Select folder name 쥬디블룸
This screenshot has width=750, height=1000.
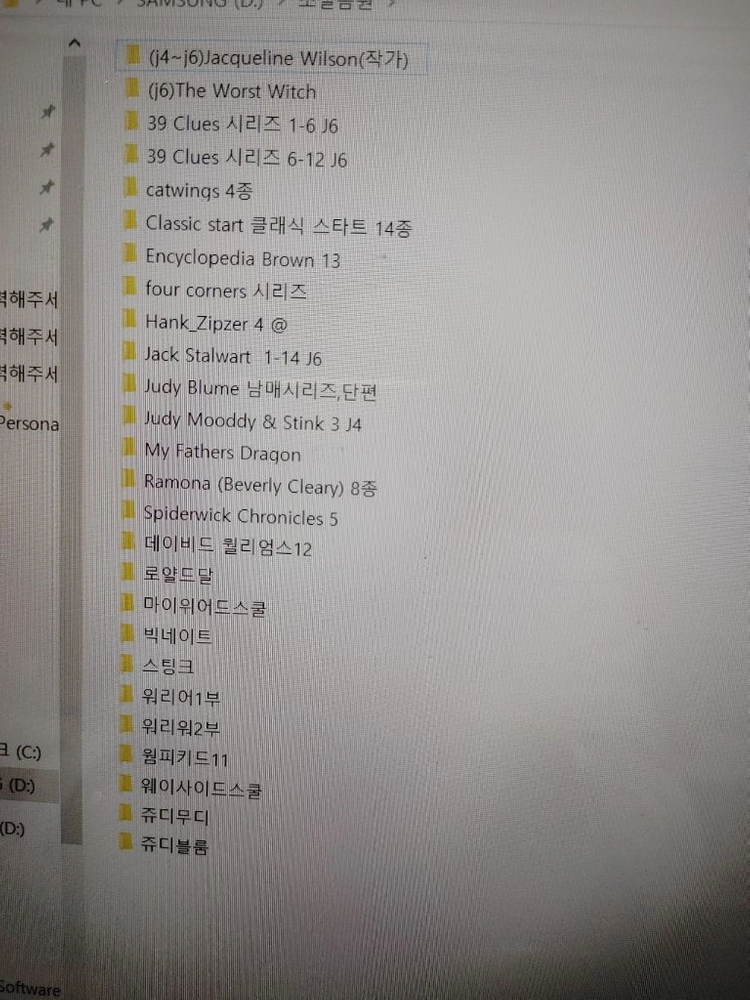click(x=175, y=847)
